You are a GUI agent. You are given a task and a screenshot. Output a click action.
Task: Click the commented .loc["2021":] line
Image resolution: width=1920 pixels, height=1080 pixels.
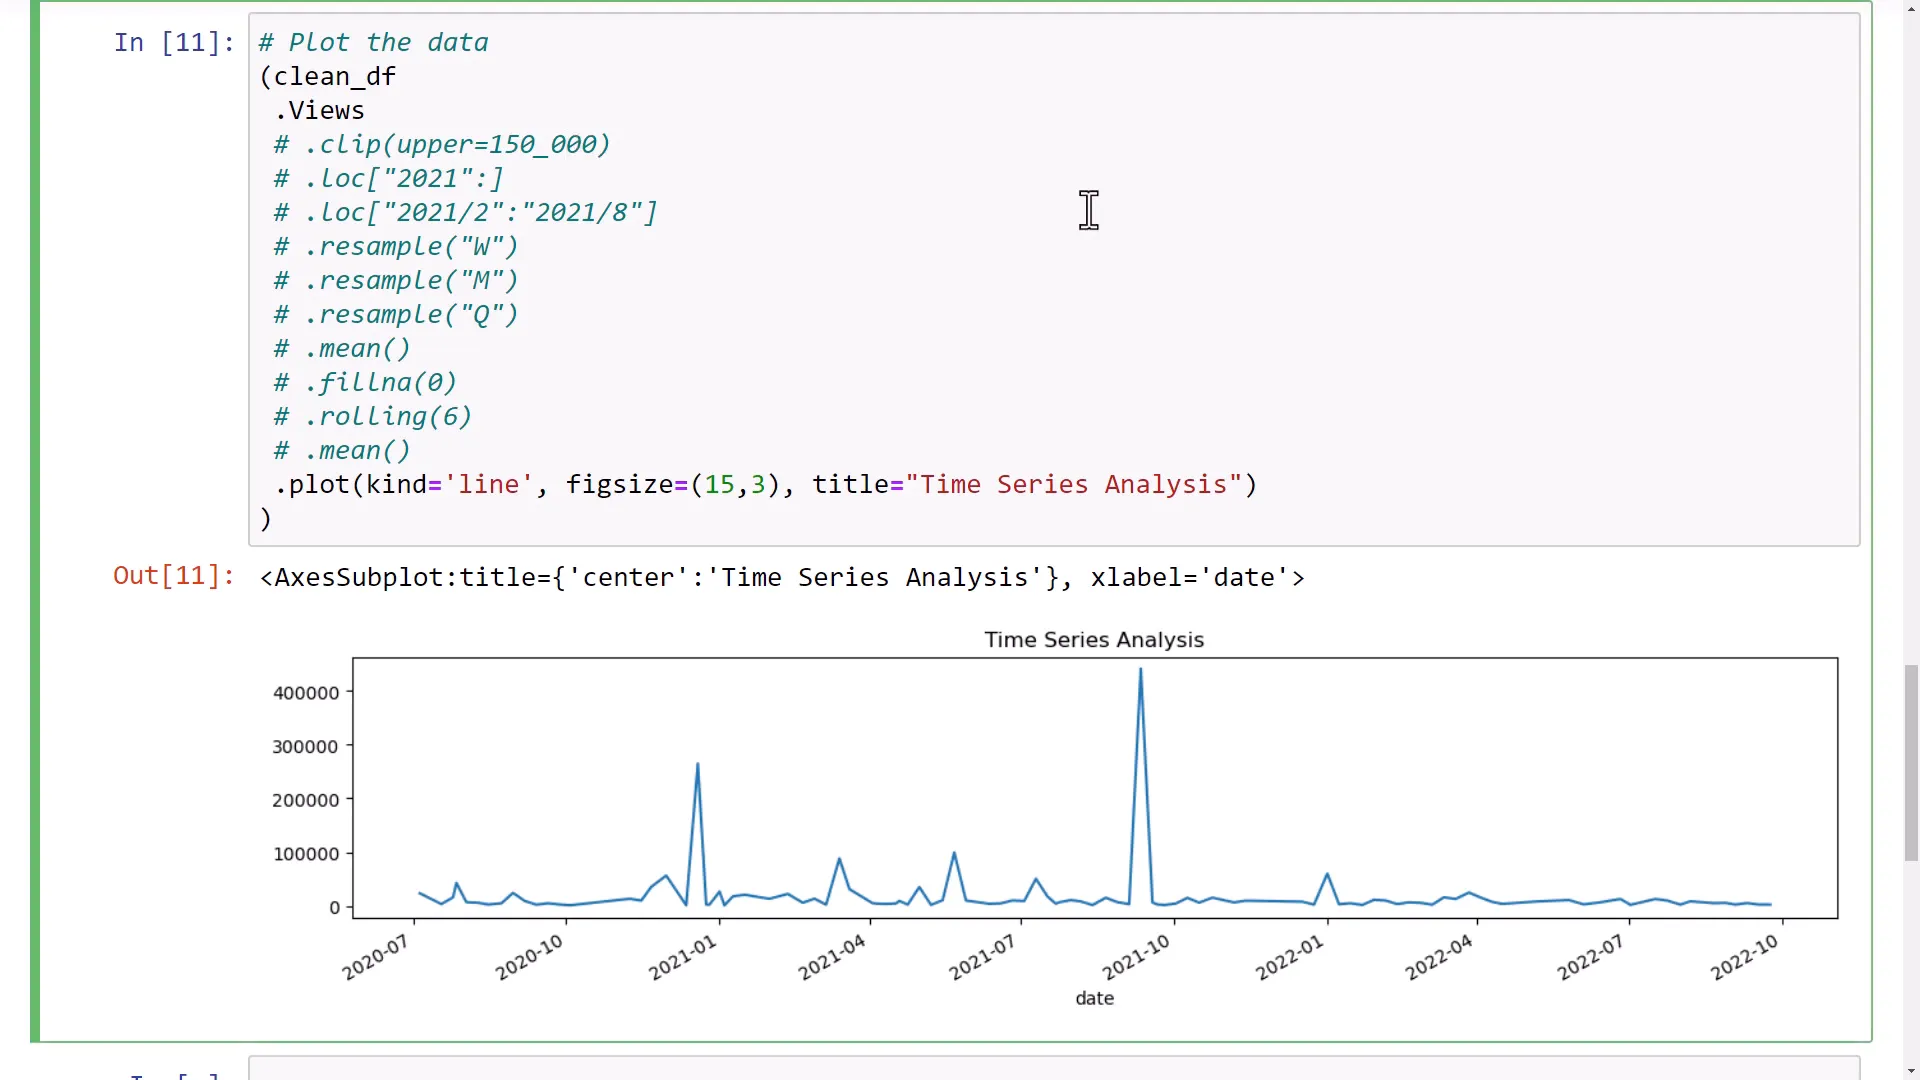388,179
